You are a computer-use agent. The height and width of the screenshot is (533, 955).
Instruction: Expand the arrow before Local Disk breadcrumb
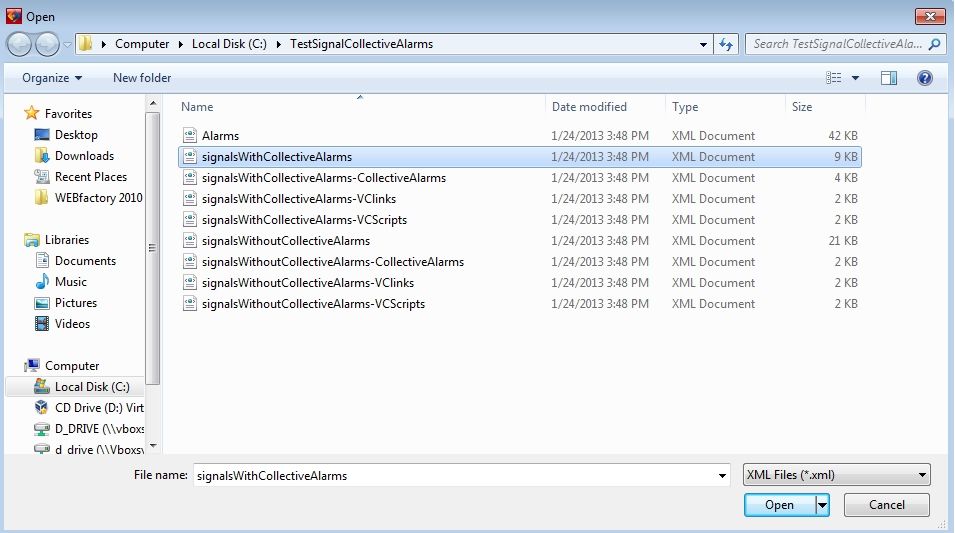pos(180,44)
